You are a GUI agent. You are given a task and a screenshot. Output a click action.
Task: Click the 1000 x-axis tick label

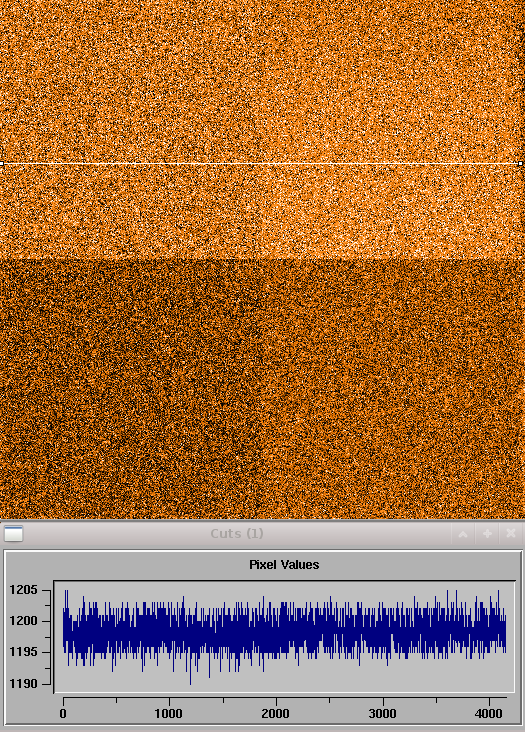(x=169, y=714)
